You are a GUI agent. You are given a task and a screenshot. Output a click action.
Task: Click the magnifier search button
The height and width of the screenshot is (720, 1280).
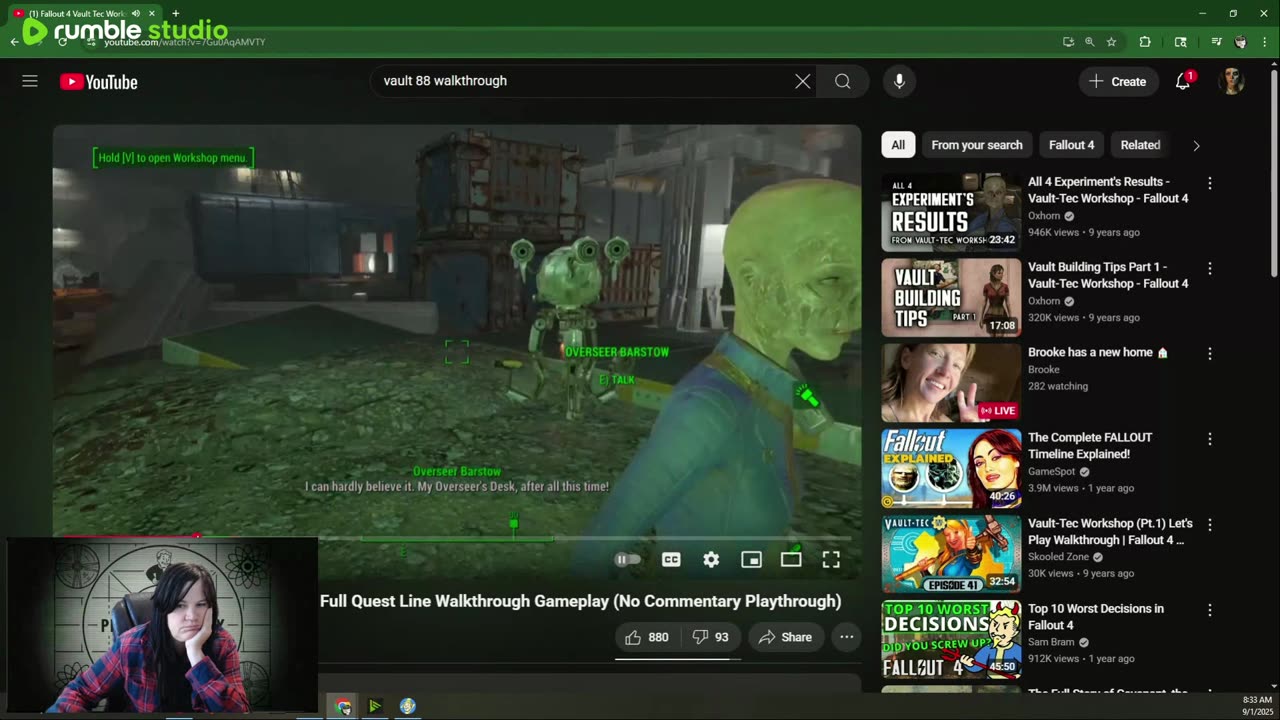click(843, 81)
